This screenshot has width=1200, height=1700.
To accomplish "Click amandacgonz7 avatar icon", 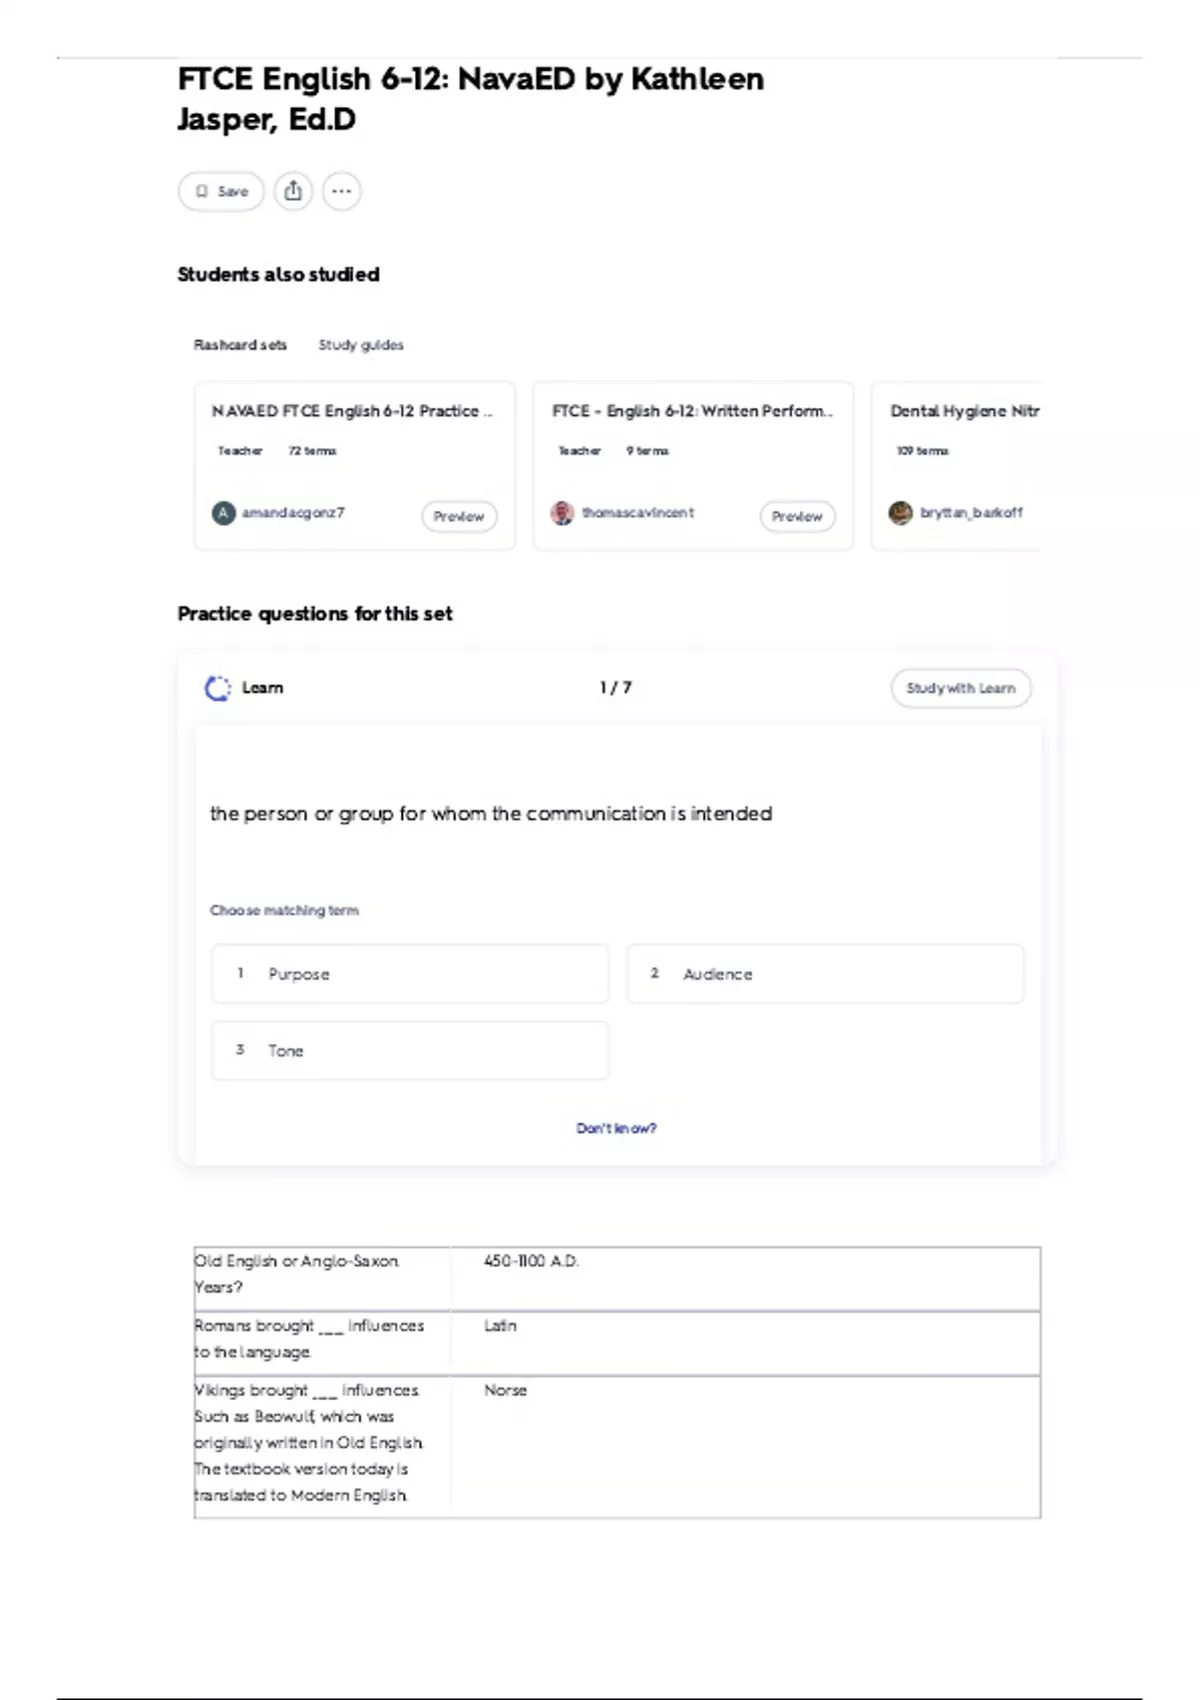I will point(223,513).
